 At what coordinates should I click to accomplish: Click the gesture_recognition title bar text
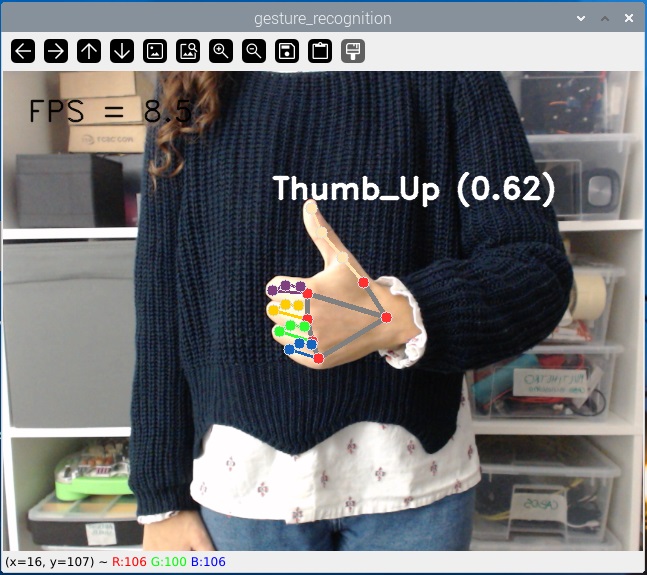[x=323, y=18]
